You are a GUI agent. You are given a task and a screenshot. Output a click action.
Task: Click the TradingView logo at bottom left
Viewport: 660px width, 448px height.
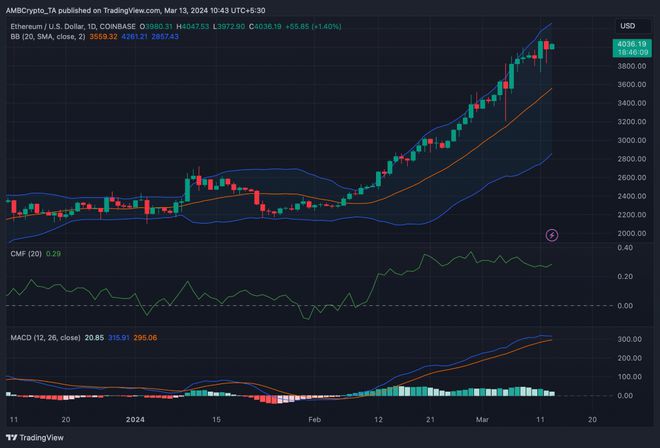(36, 435)
